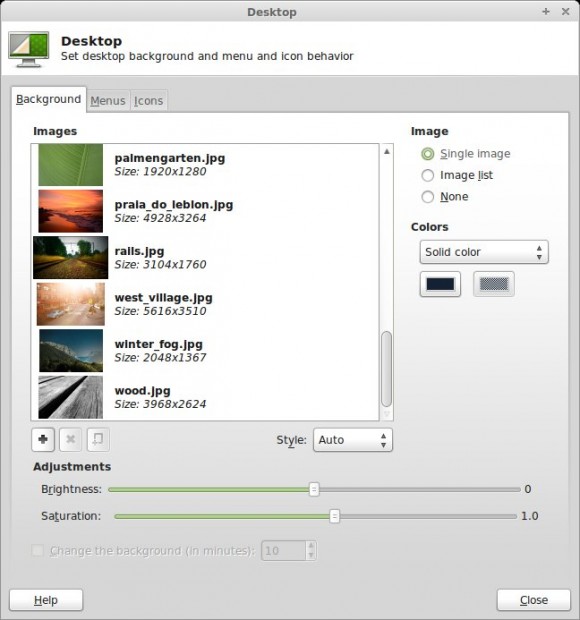The height and width of the screenshot is (620, 580).
Task: Click the plus icon in the title bar
Action: point(546,11)
